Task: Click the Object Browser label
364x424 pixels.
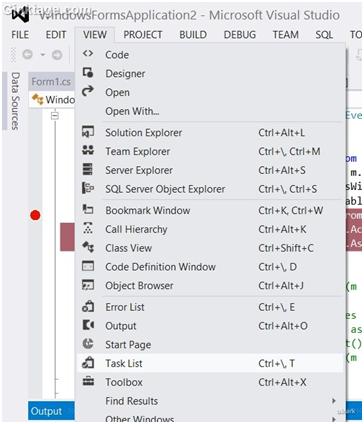Action: 139,286
